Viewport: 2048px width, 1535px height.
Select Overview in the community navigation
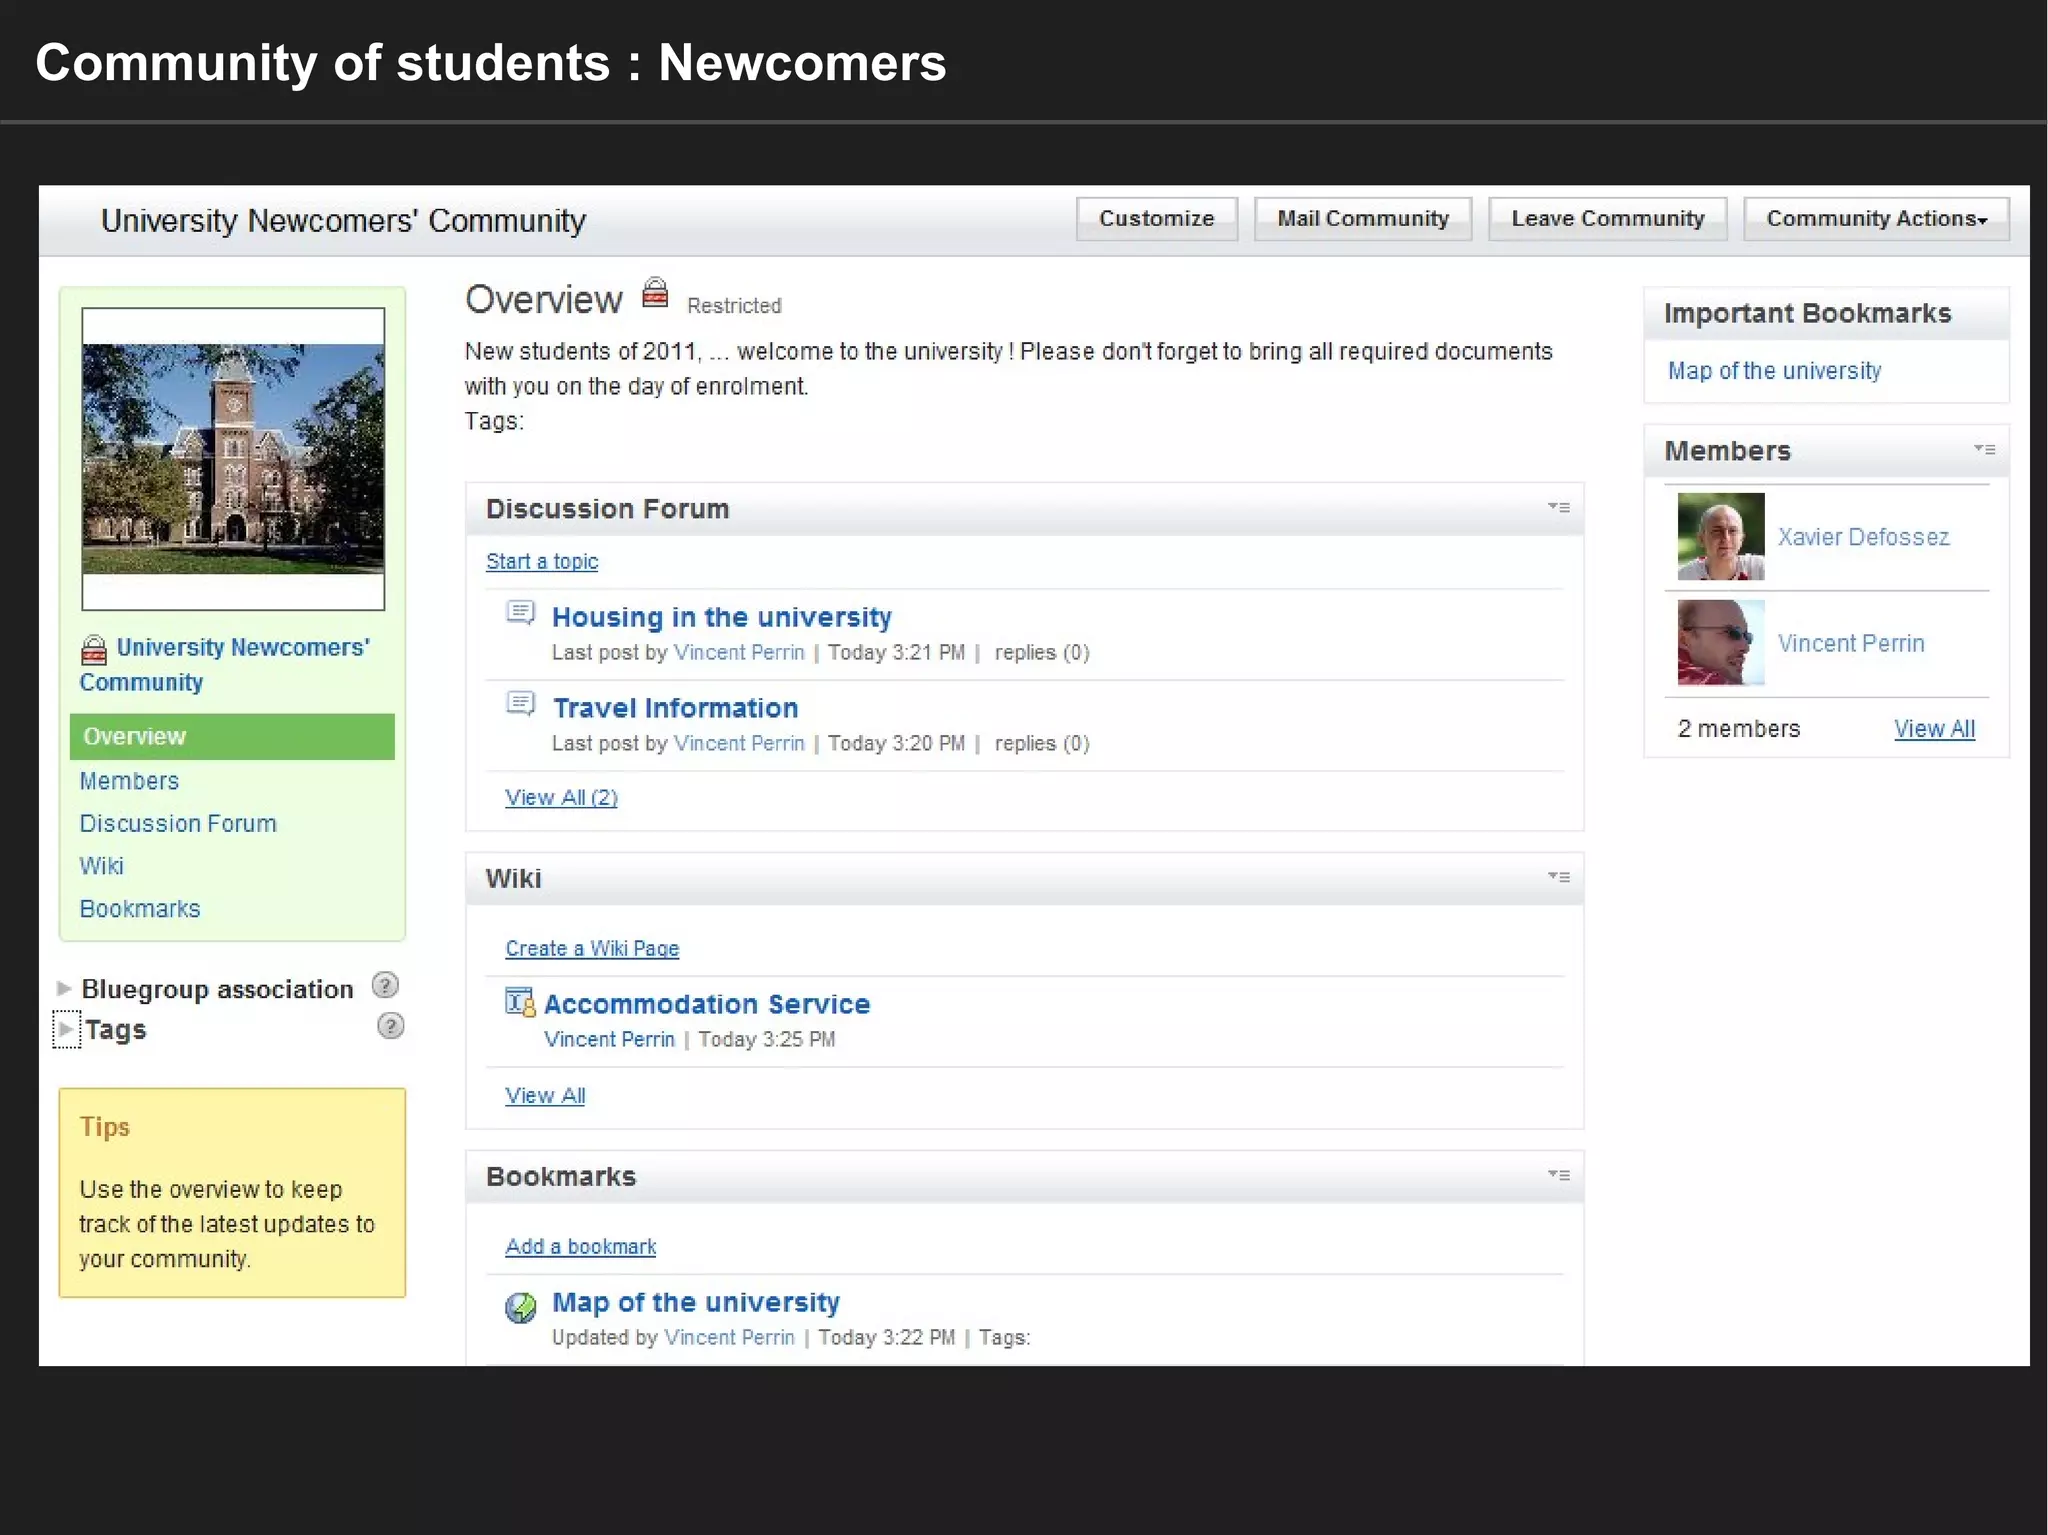click(232, 736)
